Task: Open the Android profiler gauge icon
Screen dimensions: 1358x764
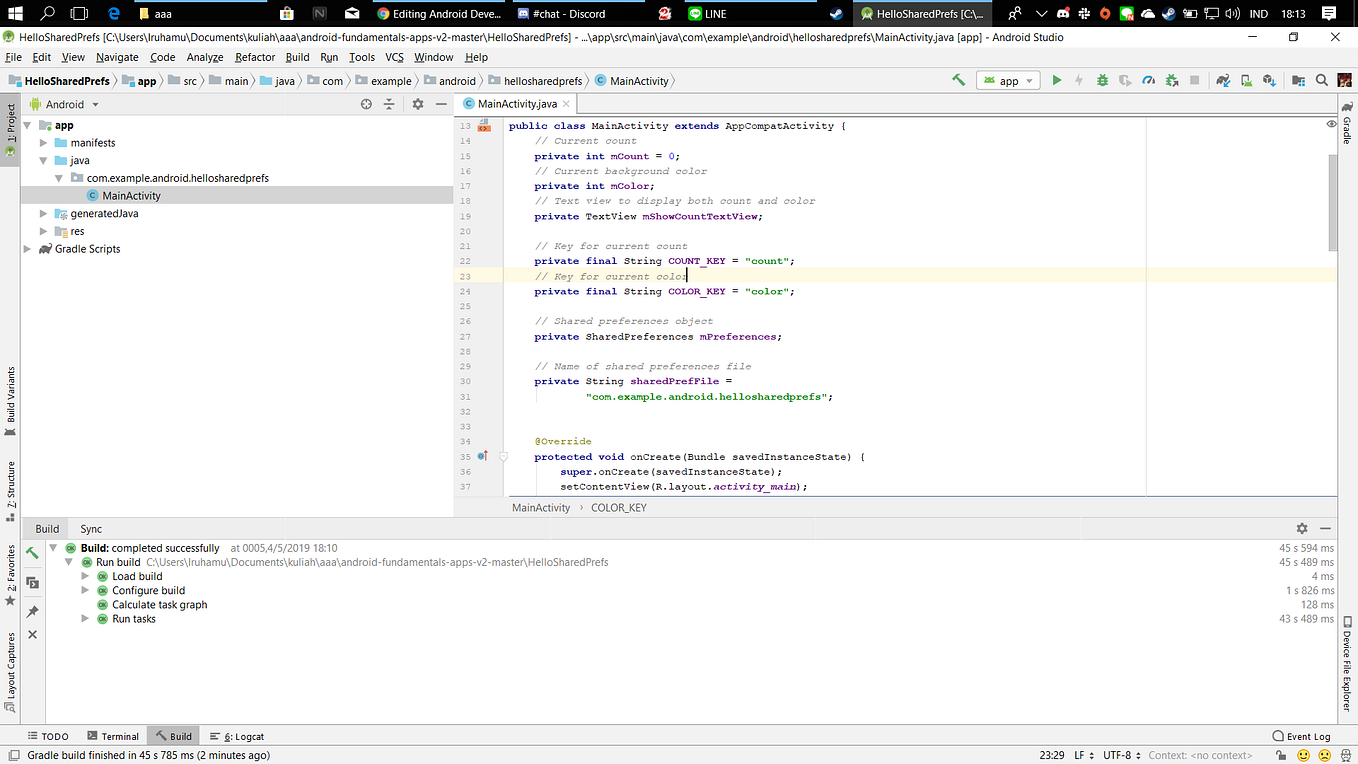Action: click(x=1148, y=81)
